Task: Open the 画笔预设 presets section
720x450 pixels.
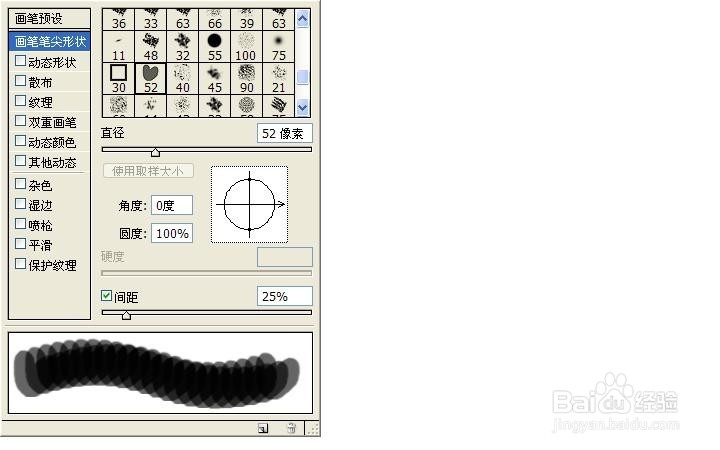Action: click(x=49, y=19)
